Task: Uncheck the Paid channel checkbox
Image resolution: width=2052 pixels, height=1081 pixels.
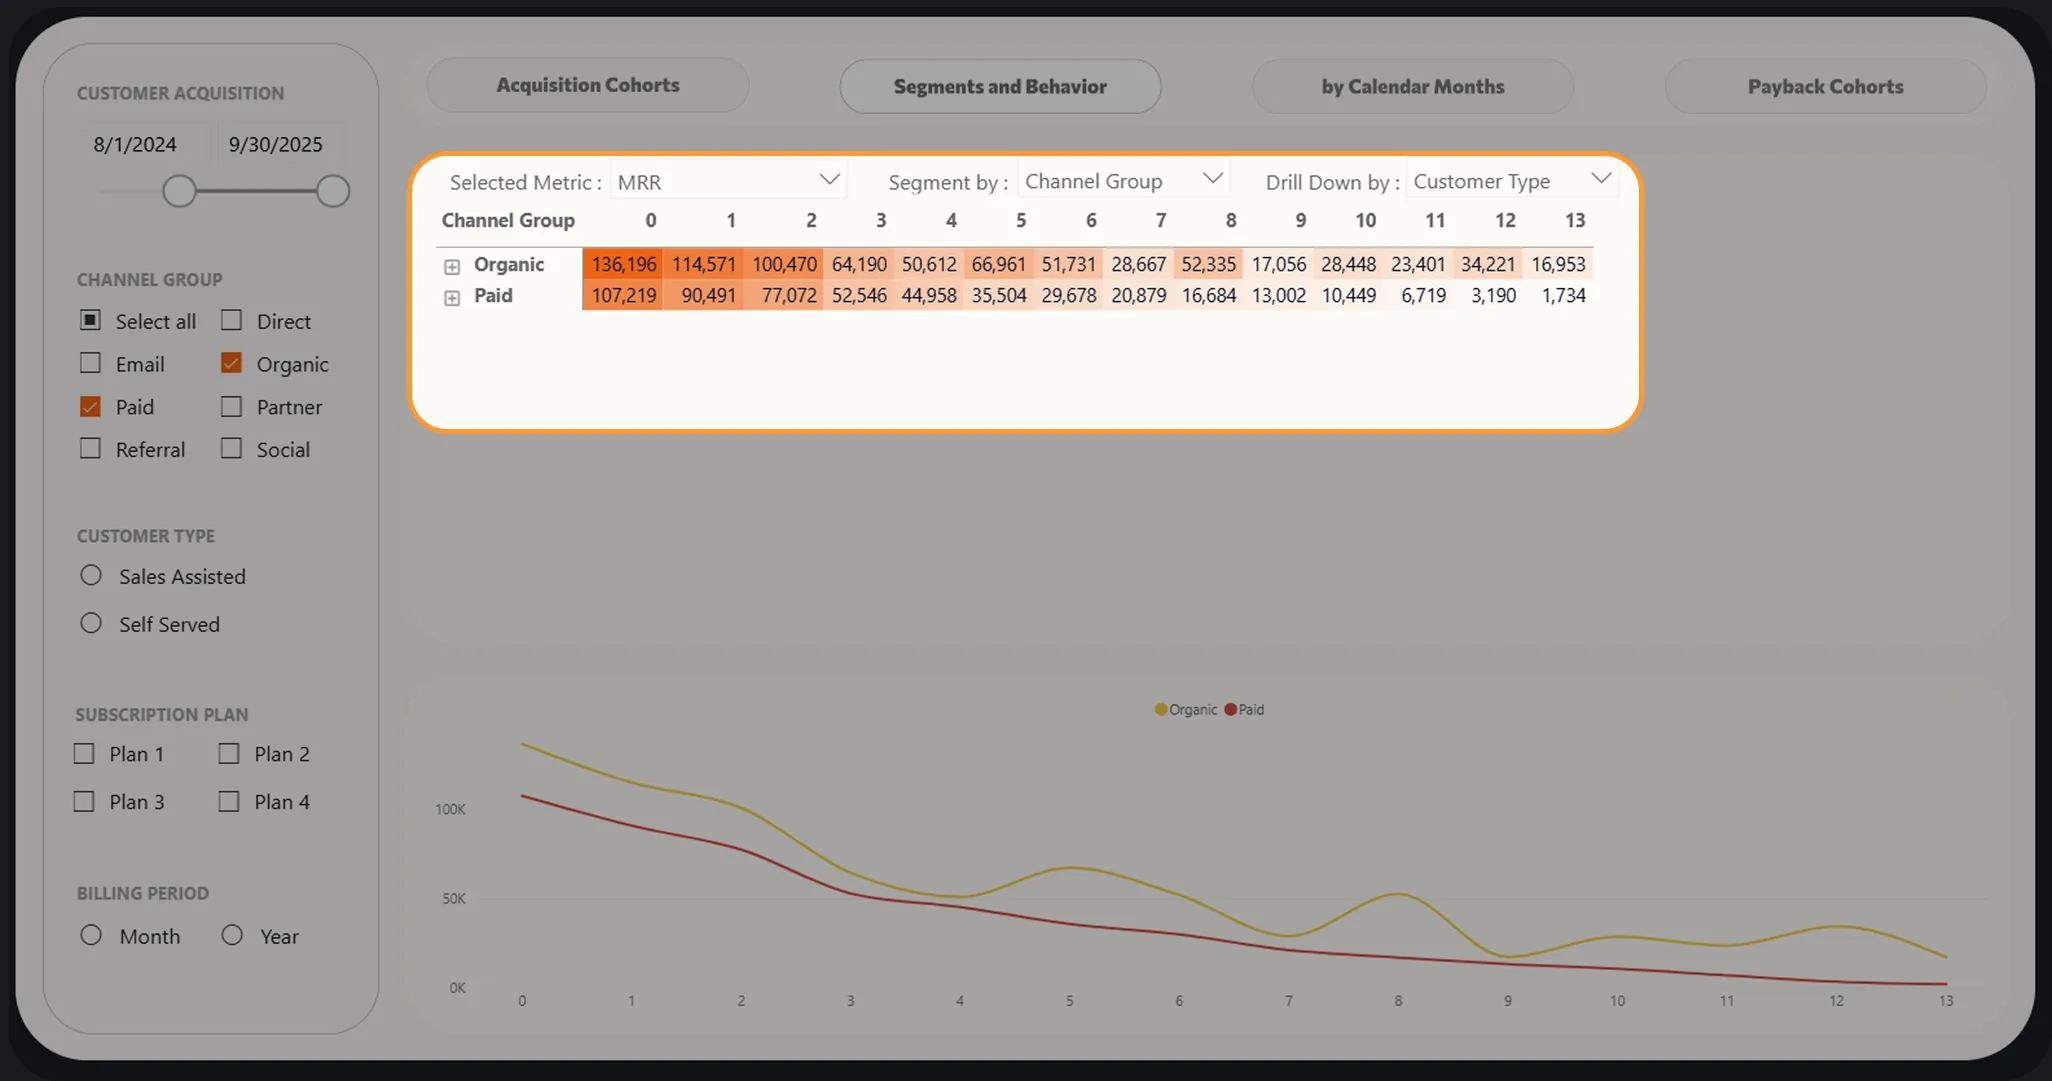Action: [x=90, y=406]
